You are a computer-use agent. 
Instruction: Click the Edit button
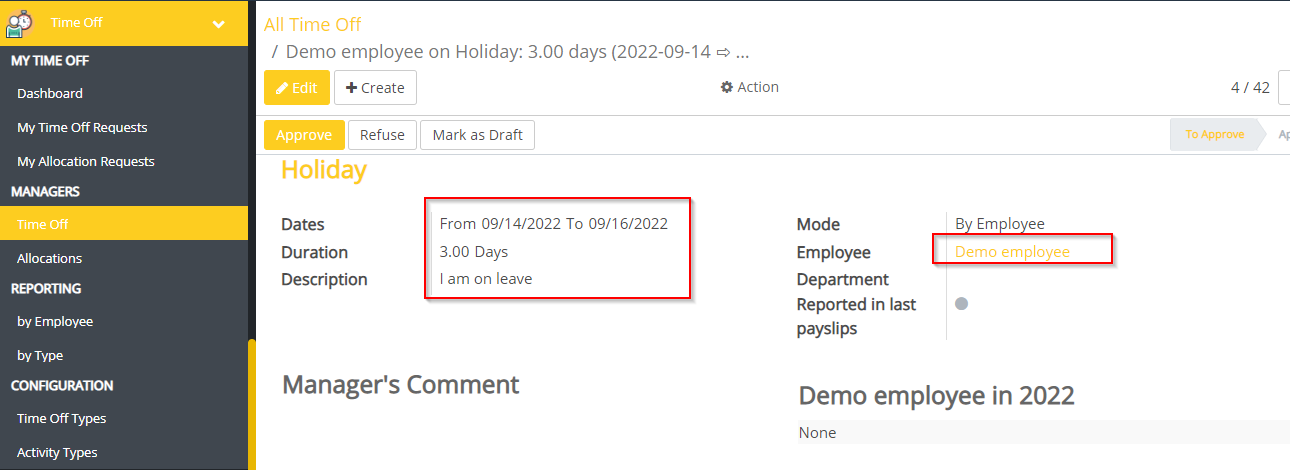tap(297, 88)
